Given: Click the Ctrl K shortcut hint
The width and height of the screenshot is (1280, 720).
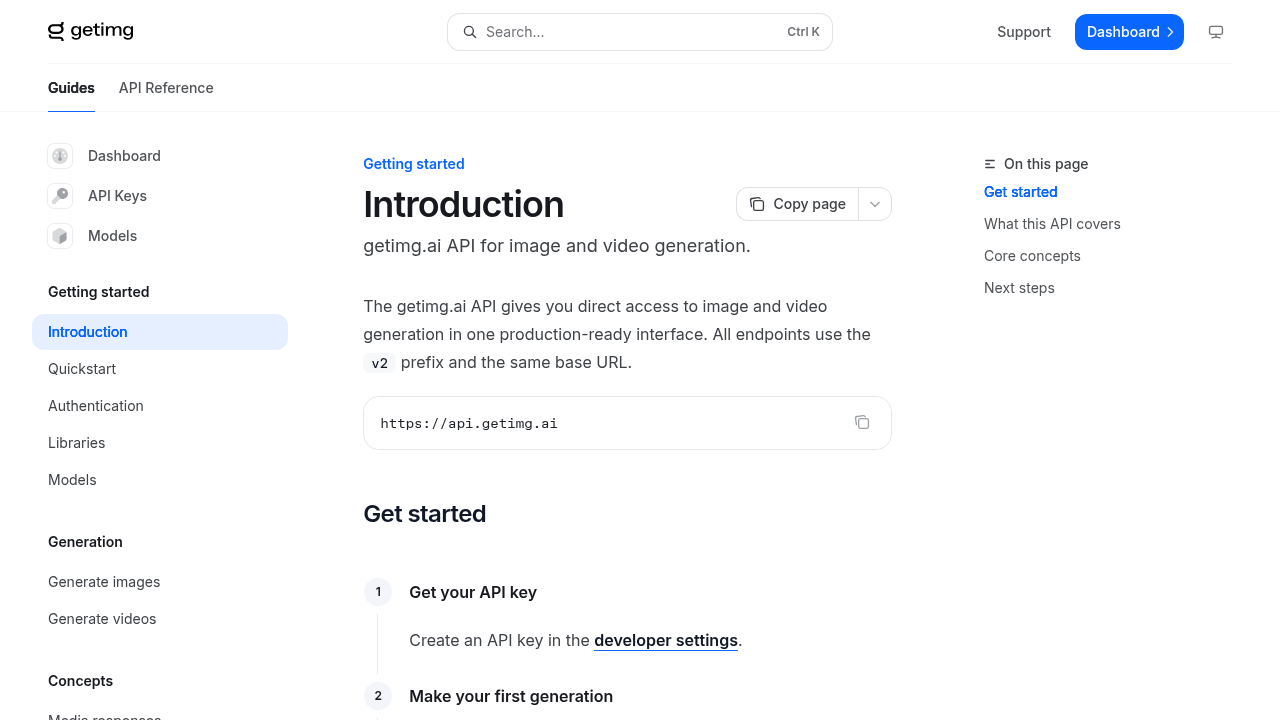Looking at the screenshot, I should tap(803, 32).
